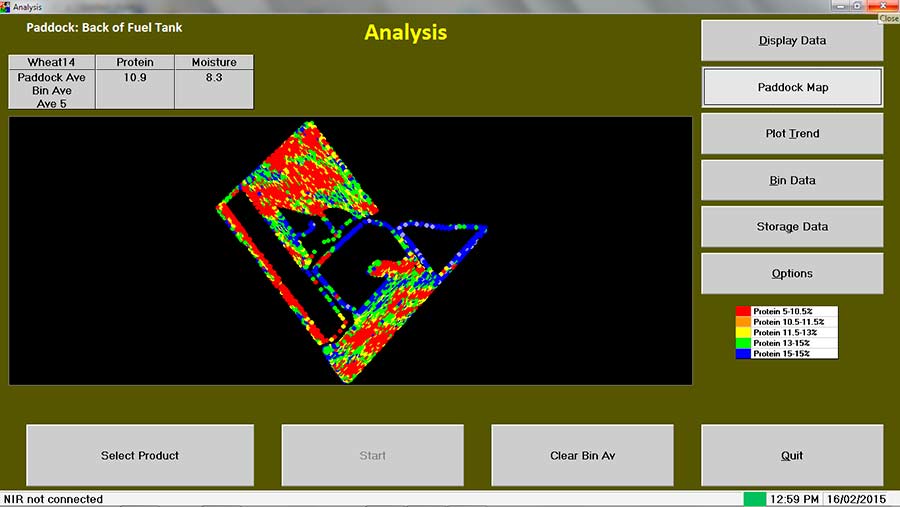Click the green Protein 13-15% legend swatch

tap(743, 343)
